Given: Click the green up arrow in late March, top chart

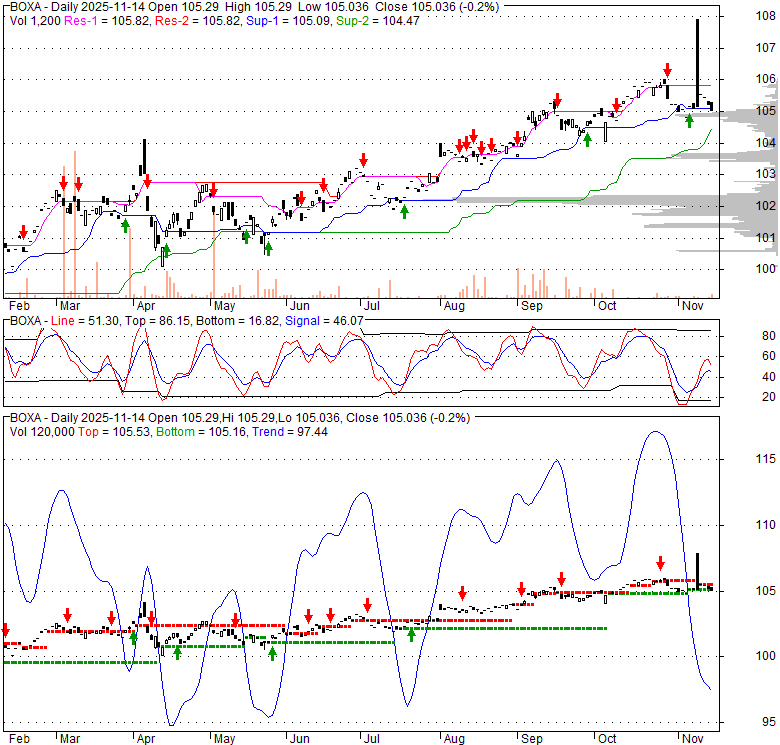Looking at the screenshot, I should coord(125,225).
